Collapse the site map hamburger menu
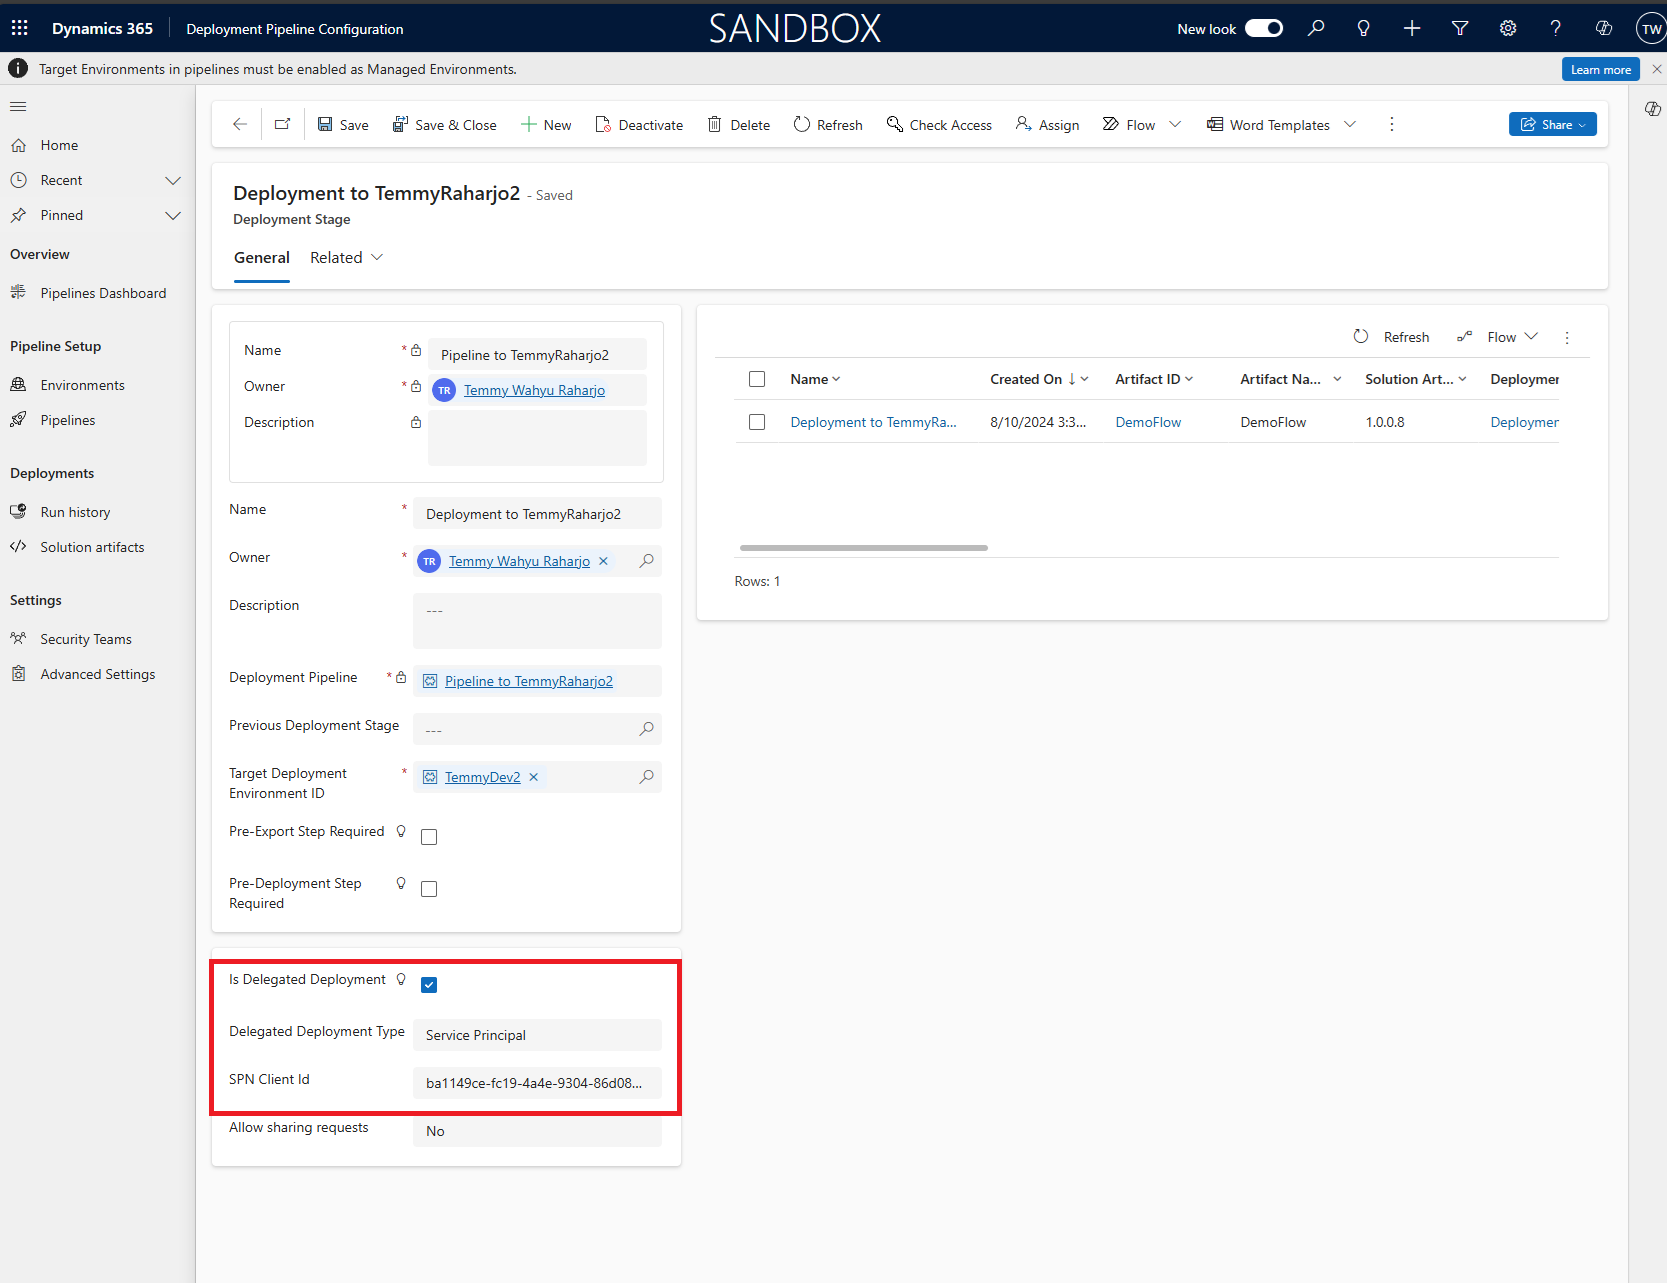Viewport: 1667px width, 1283px height. (x=18, y=107)
